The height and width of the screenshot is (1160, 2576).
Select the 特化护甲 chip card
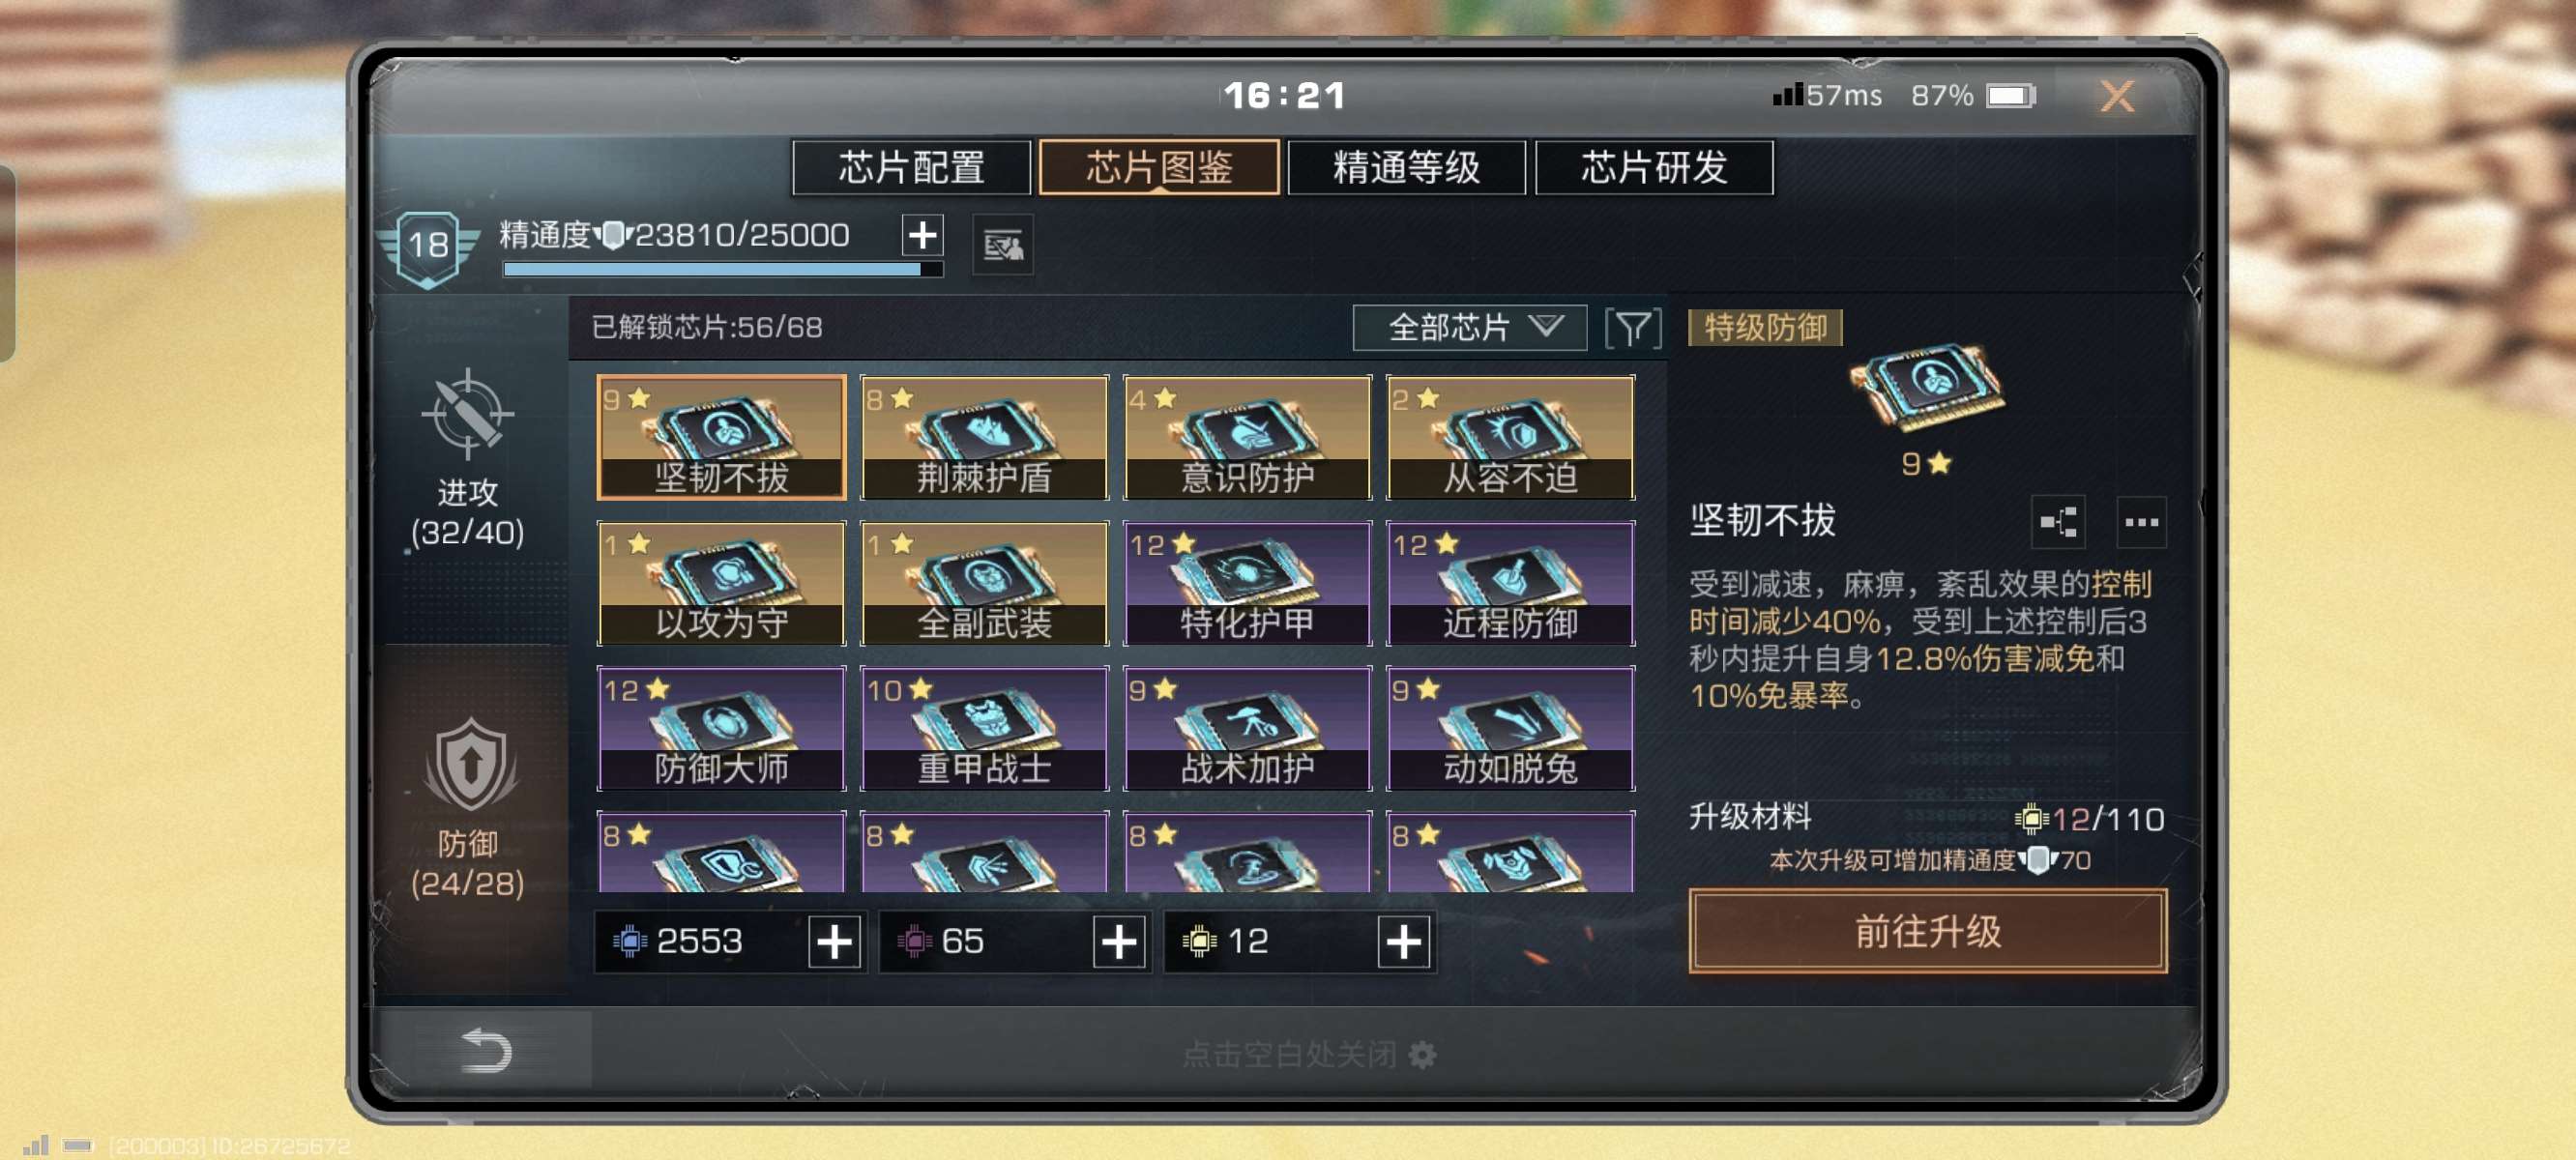click(1247, 583)
